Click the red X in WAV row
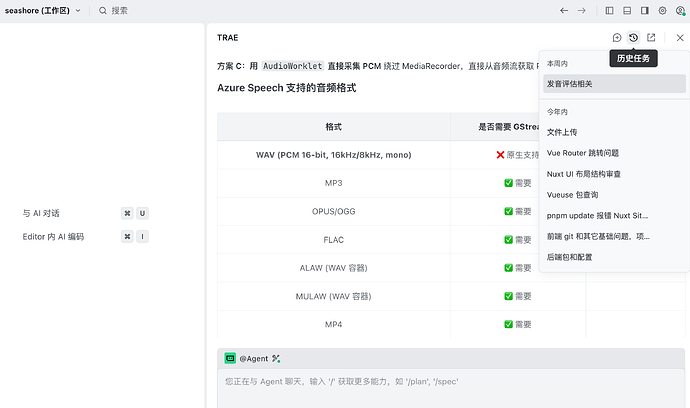Viewport: 690px width, 408px height. [x=500, y=155]
